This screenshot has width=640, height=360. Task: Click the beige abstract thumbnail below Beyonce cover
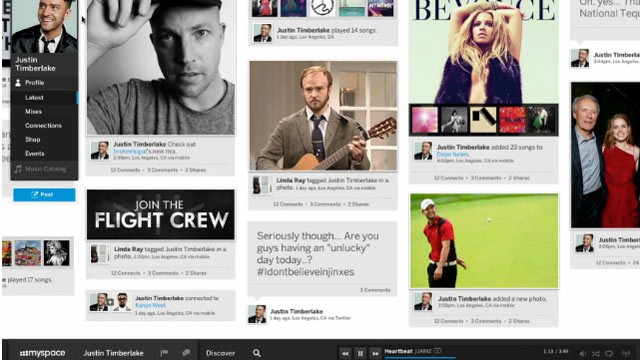click(x=483, y=120)
